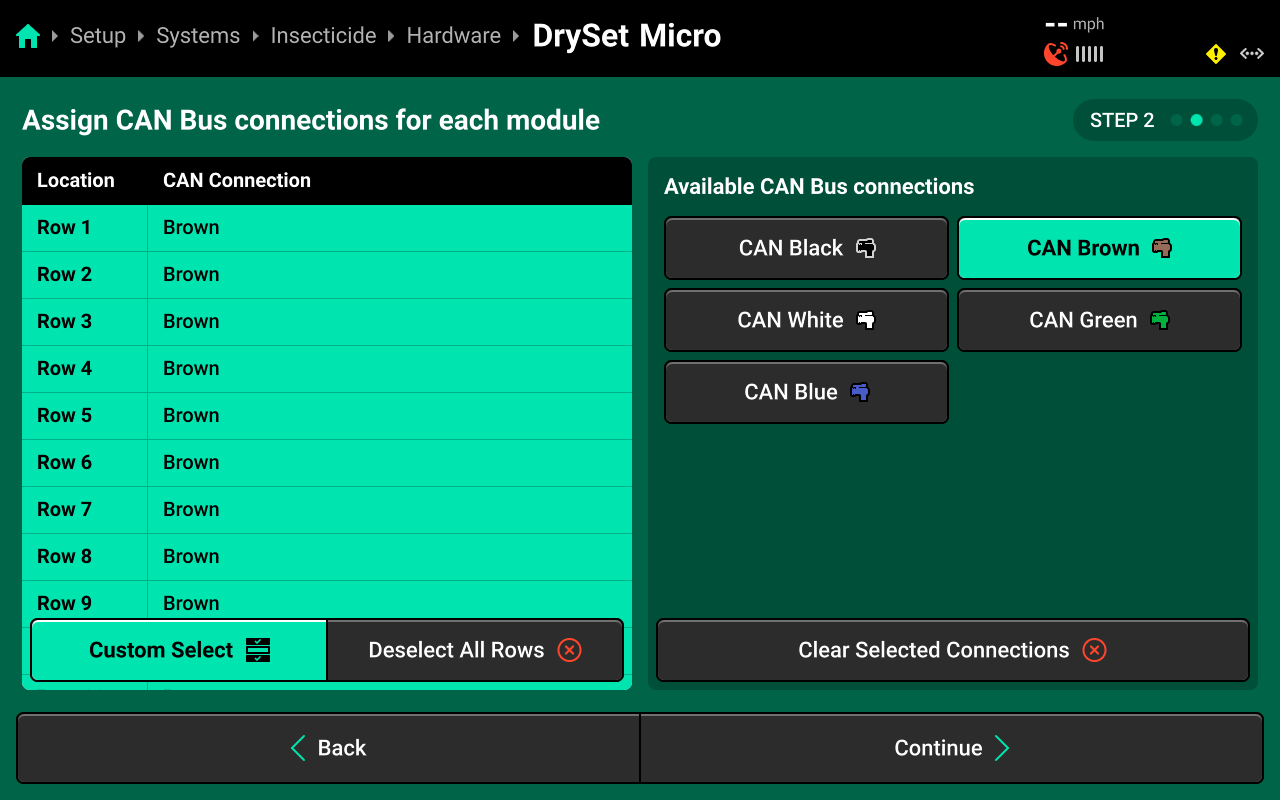Click the Deselect All Rows X icon

point(569,650)
